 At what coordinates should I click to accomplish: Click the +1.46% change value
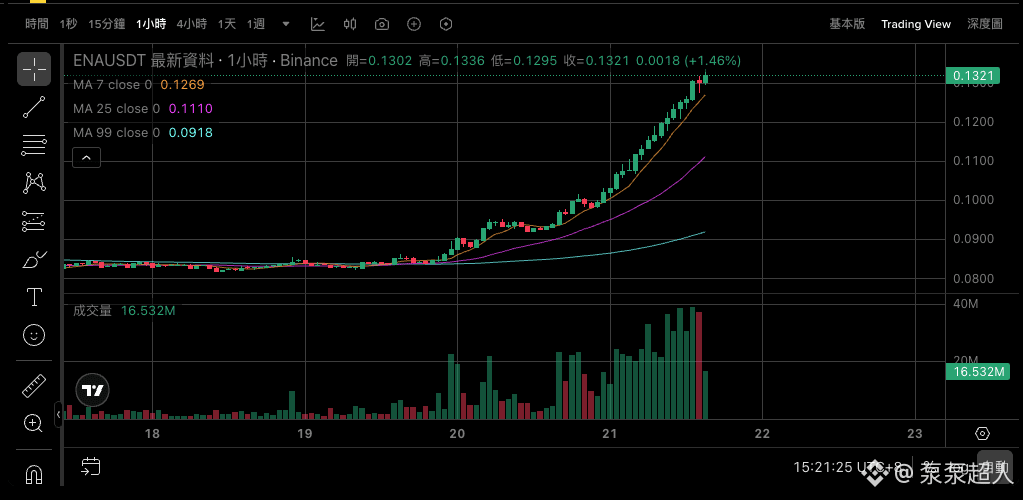pyautogui.click(x=712, y=61)
